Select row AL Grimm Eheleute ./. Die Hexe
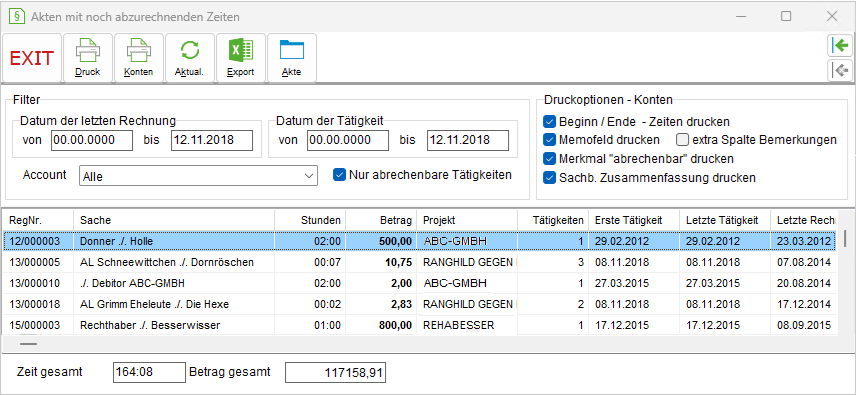Screen dimensions: 856x395 click(419, 304)
